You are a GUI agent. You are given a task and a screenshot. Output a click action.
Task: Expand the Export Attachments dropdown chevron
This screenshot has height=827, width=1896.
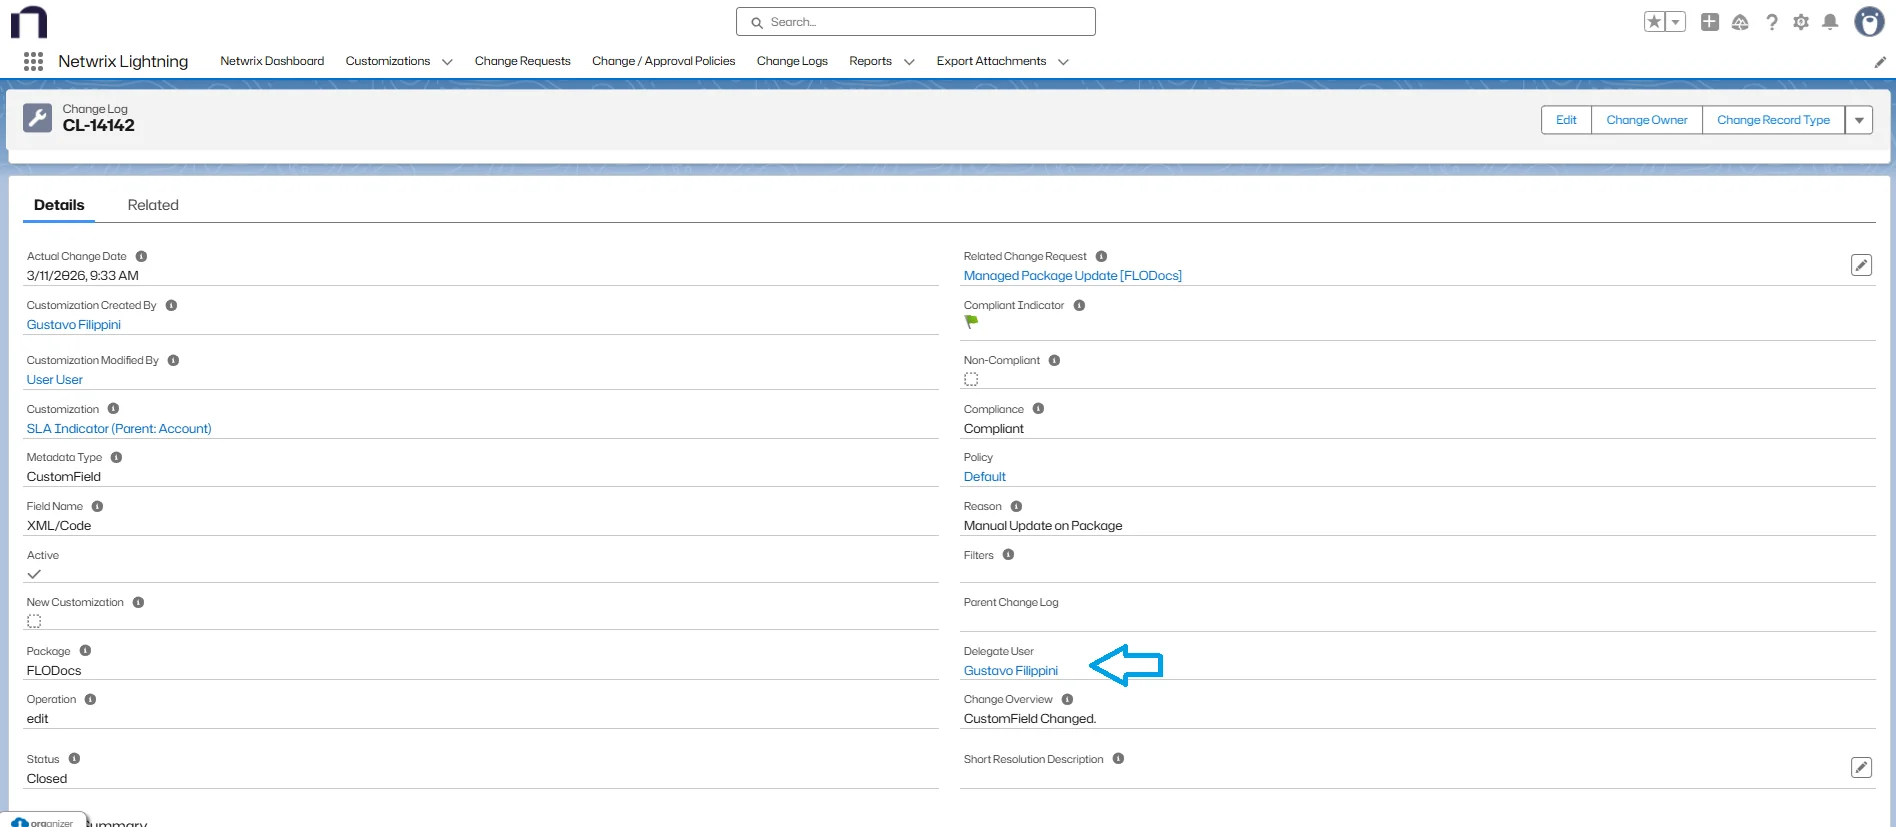(1063, 62)
